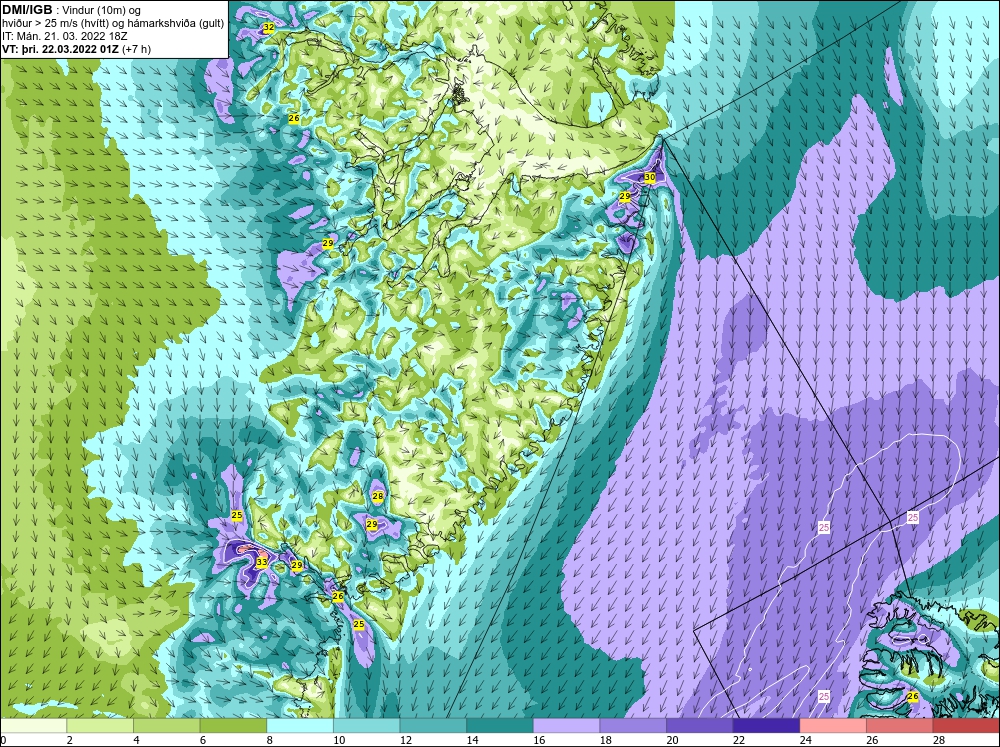
Task: Click the legend scale number 4
Action: coord(136,740)
